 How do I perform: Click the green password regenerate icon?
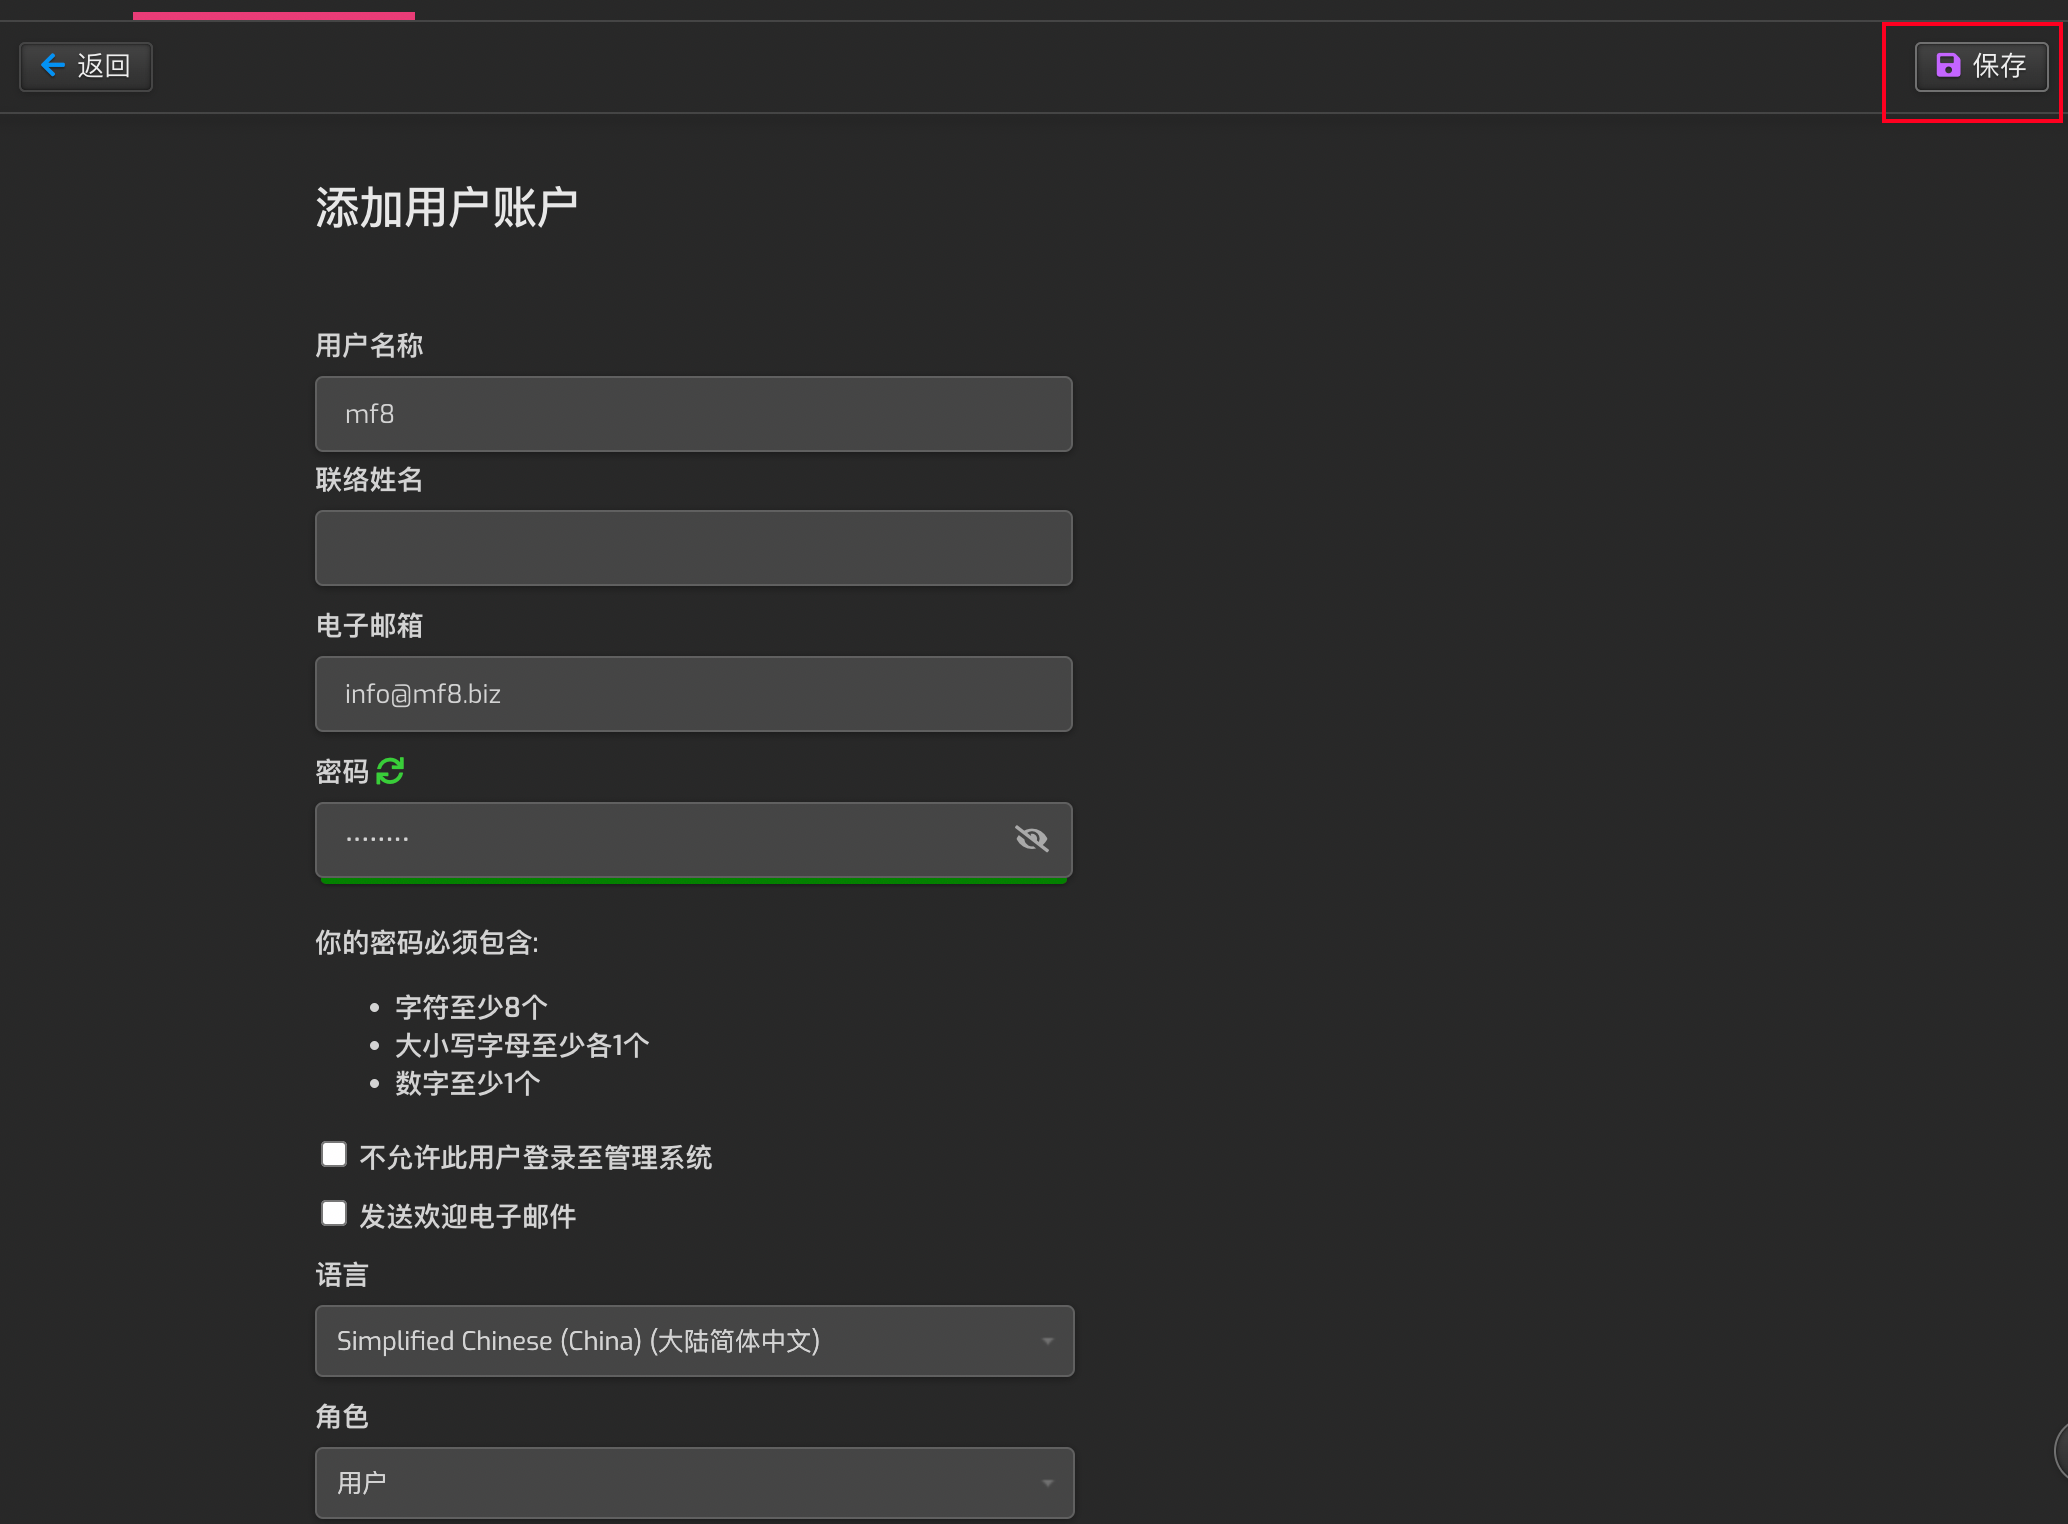pos(390,771)
